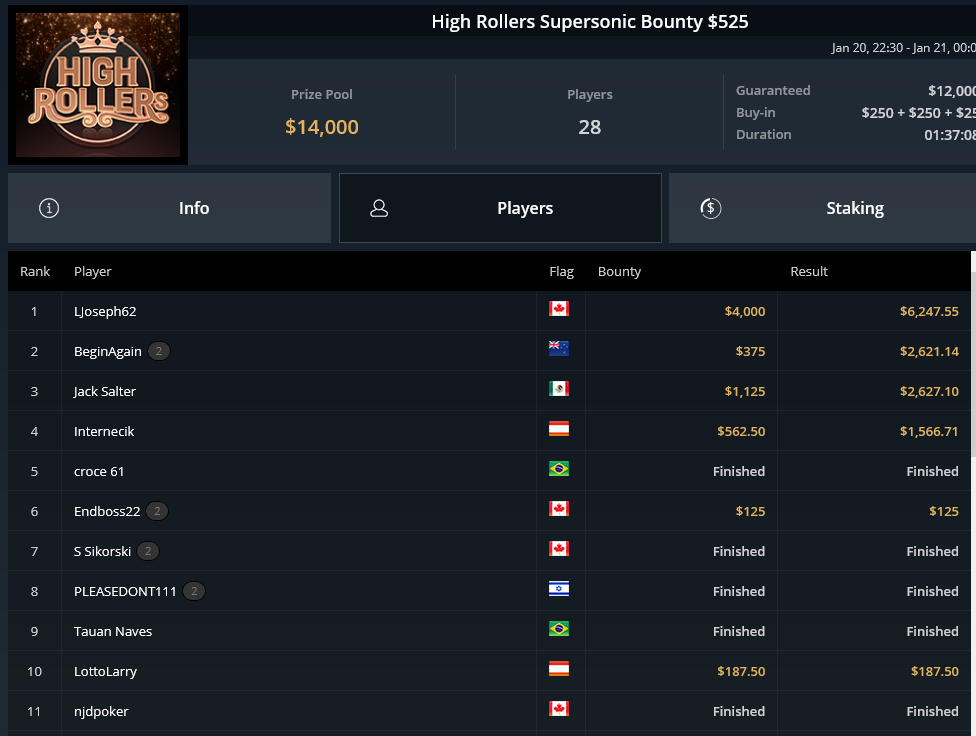Click the re-entry badge beside BeginAgain
The height and width of the screenshot is (736, 976).
[159, 351]
